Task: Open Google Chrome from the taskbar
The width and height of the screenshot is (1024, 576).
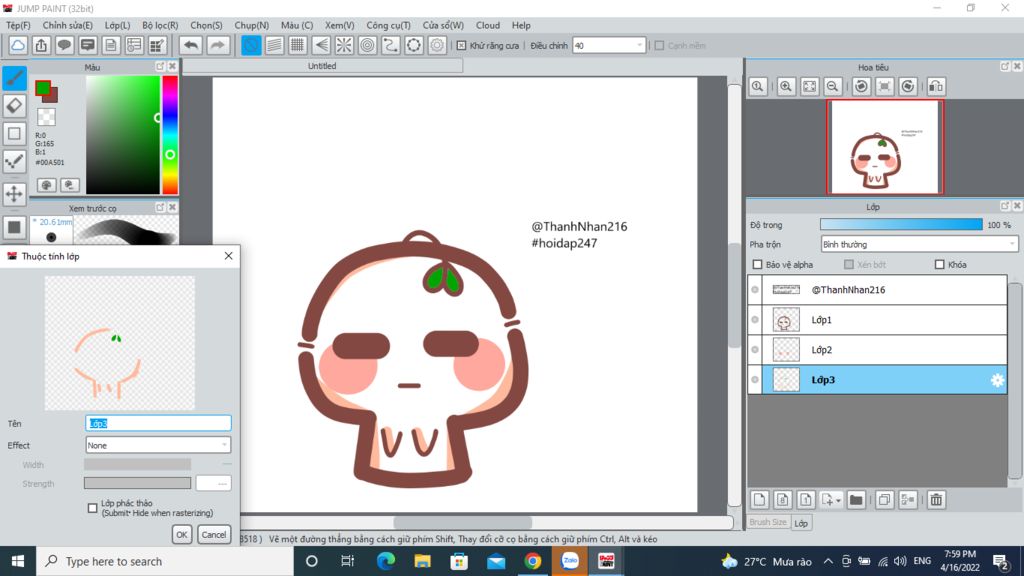Action: coord(533,561)
